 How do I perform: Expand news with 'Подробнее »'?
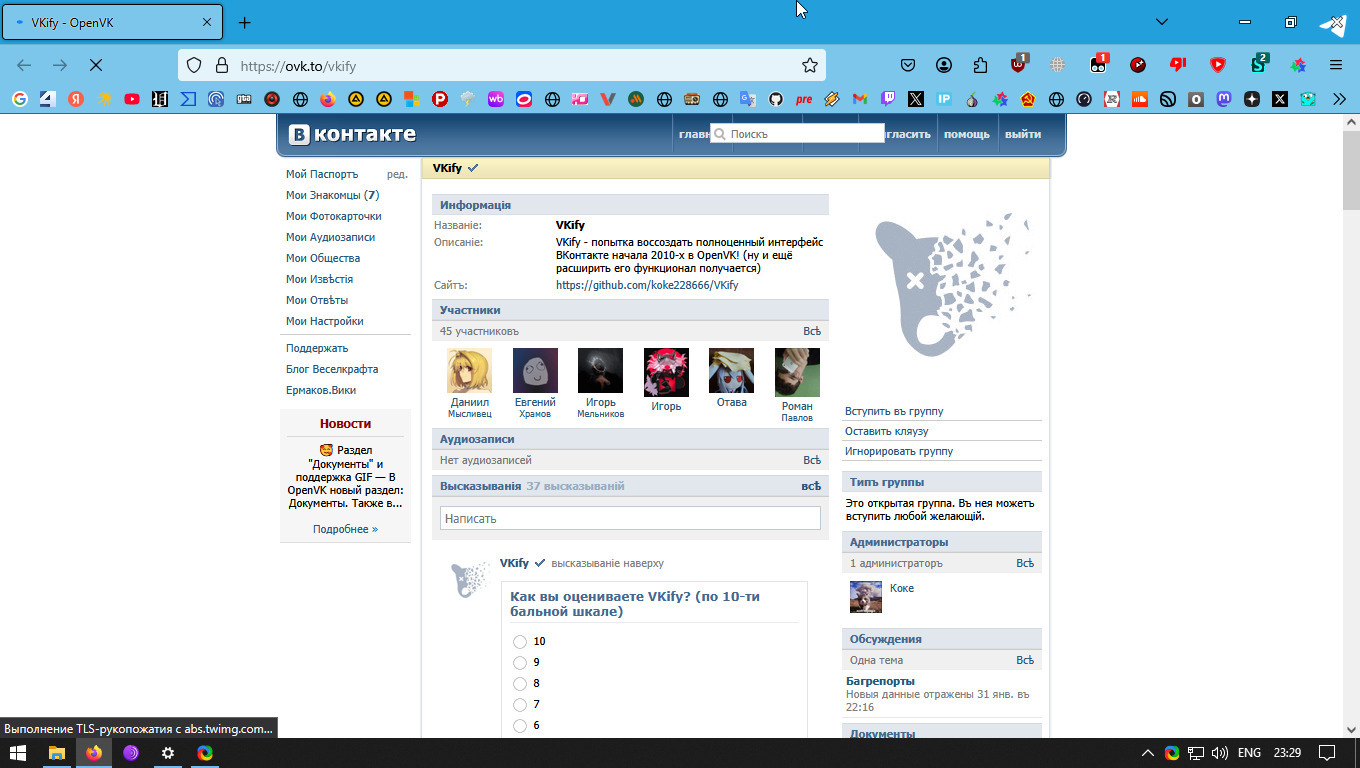(345, 529)
